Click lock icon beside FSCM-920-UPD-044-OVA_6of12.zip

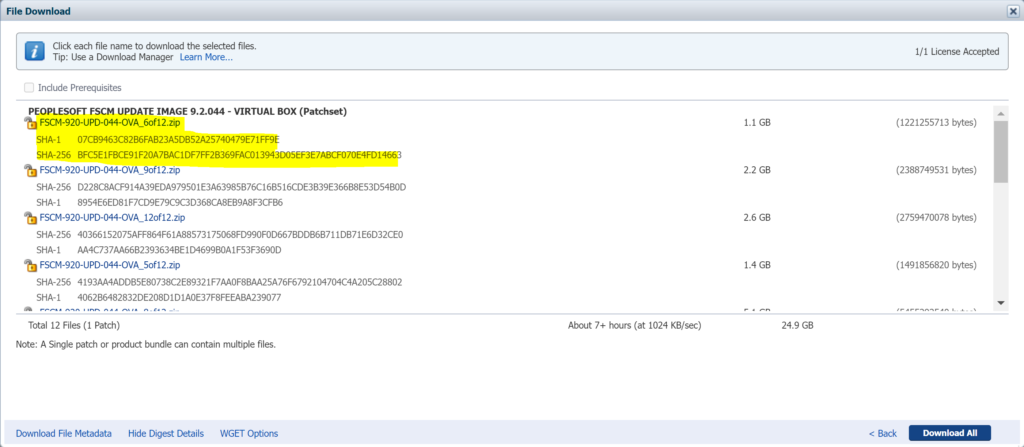30,124
